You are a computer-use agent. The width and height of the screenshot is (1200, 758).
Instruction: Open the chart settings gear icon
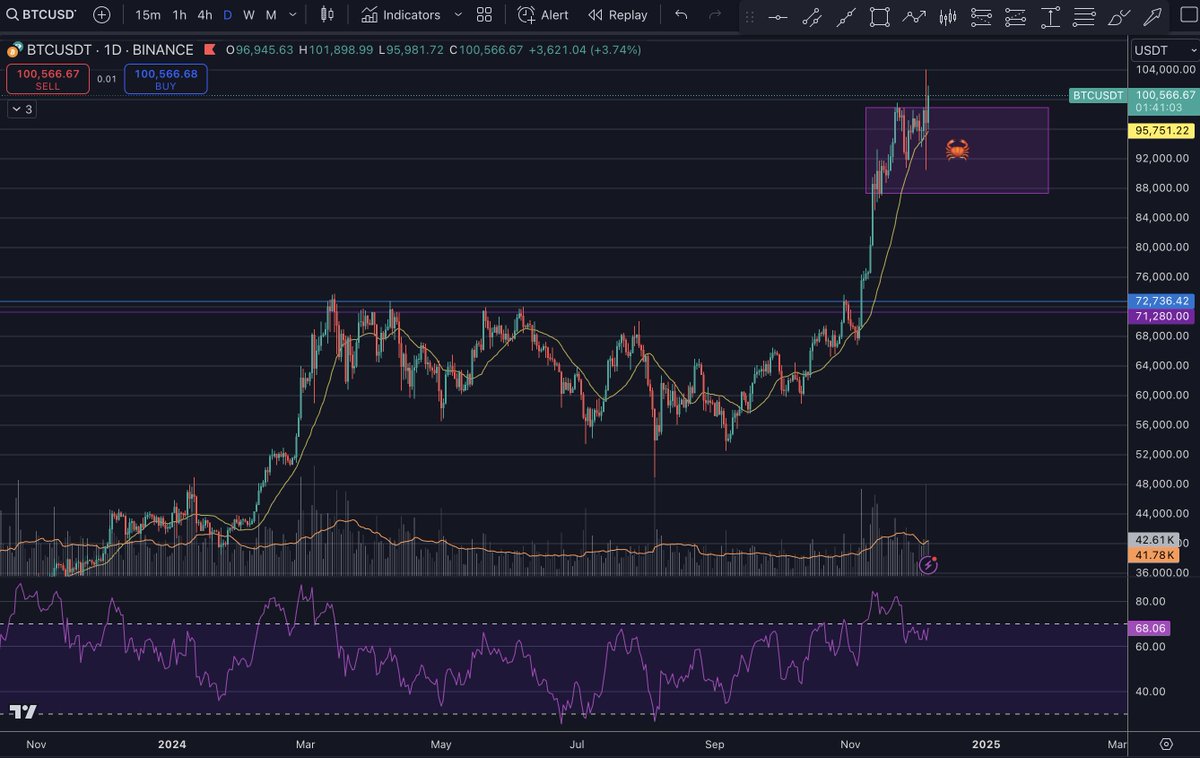(1166, 744)
